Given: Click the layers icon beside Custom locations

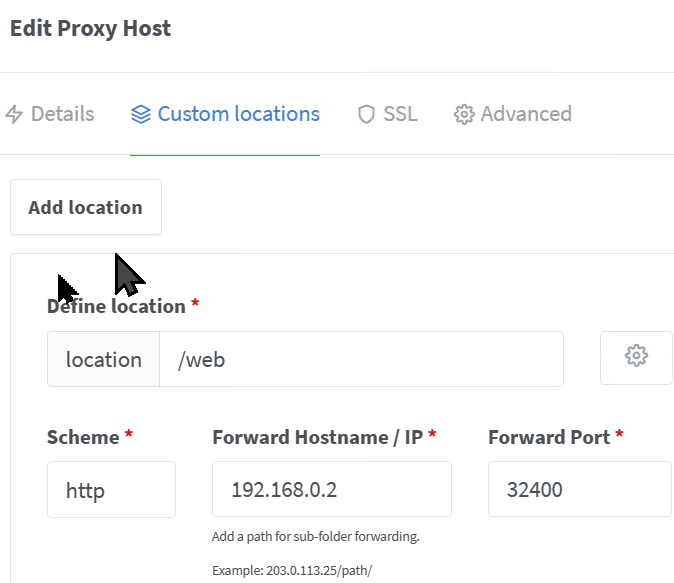Looking at the screenshot, I should [141, 114].
